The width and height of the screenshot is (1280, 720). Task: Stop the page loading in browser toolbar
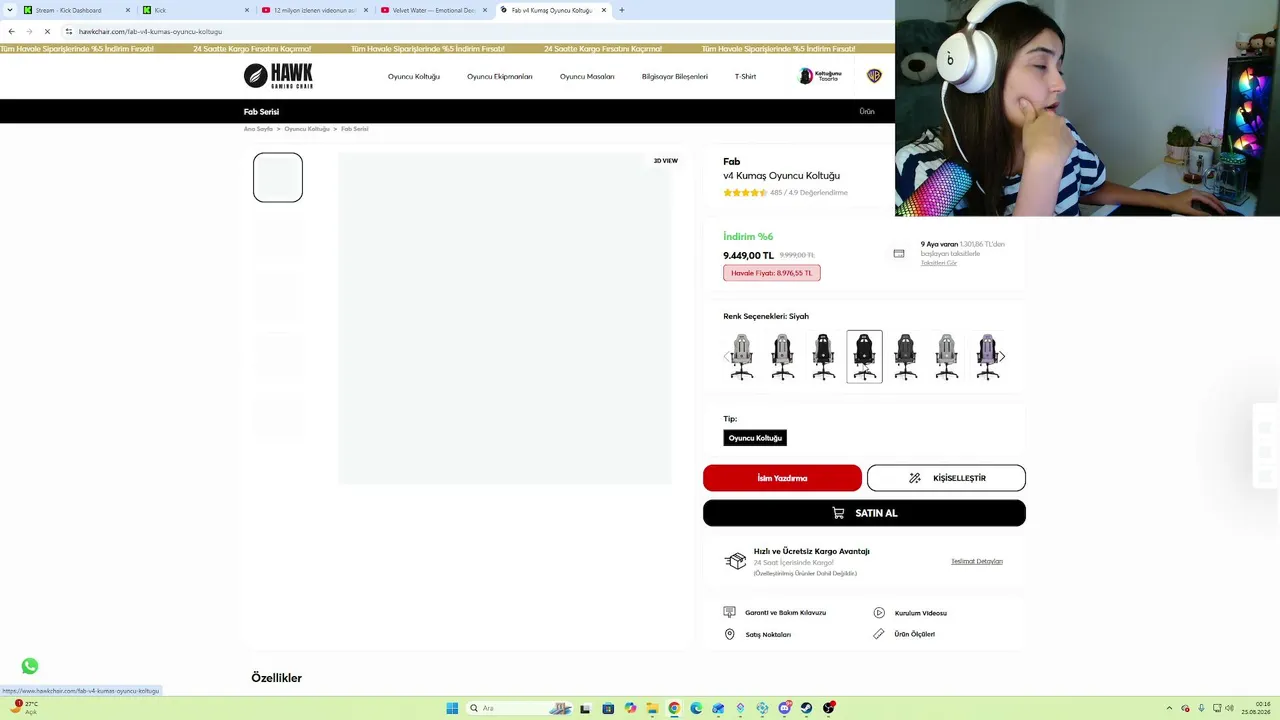47,31
